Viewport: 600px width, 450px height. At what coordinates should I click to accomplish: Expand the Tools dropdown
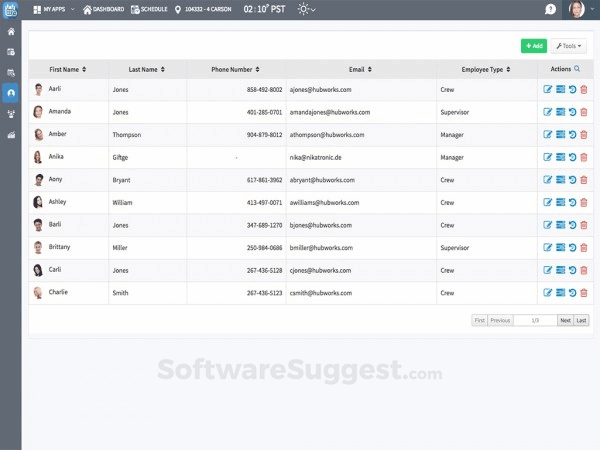(x=569, y=46)
